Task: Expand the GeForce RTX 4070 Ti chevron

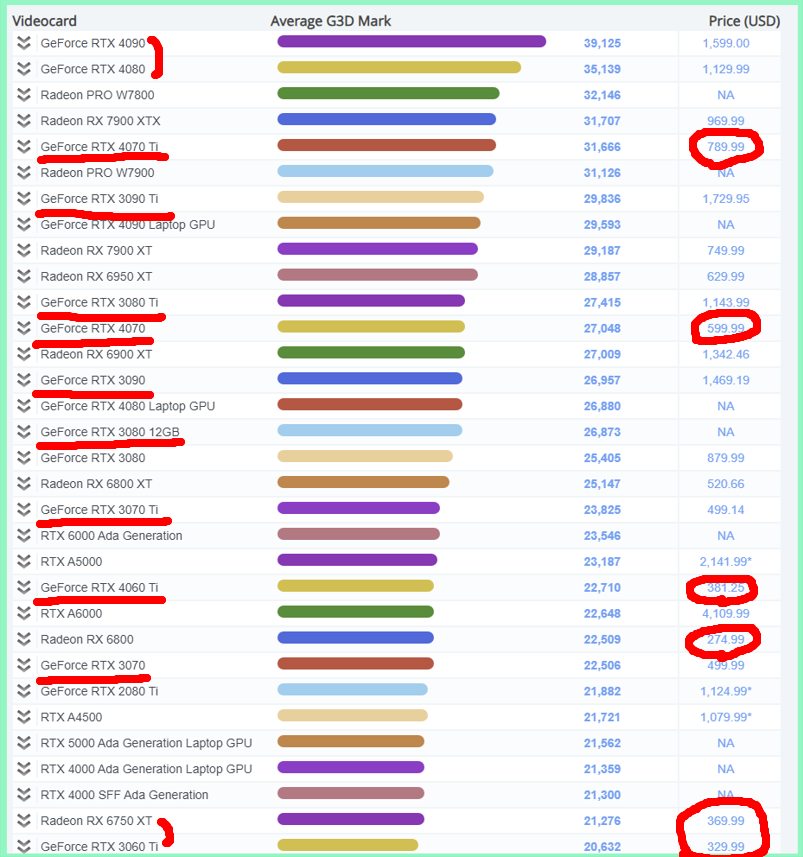Action: (24, 146)
